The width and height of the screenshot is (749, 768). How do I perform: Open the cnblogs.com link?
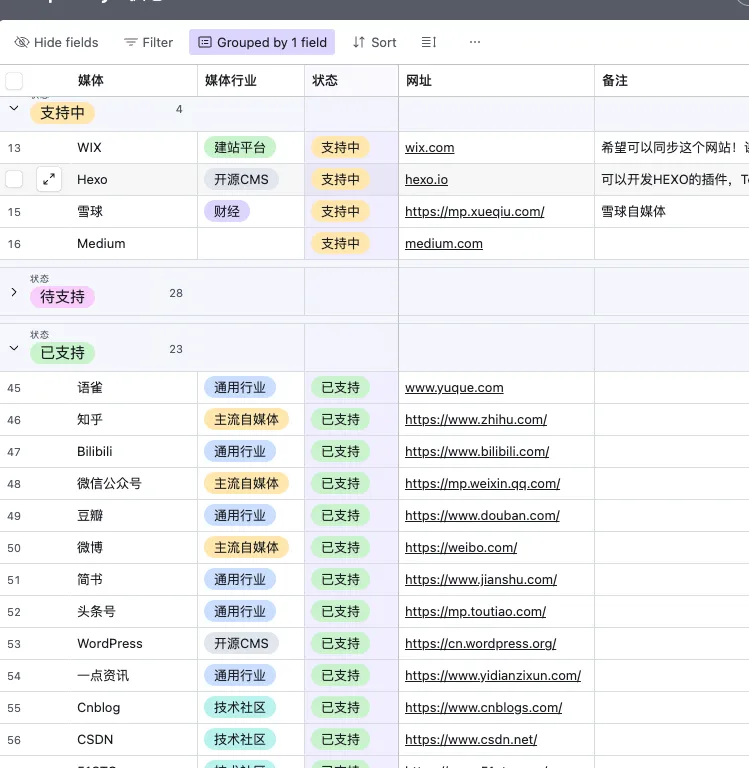[x=483, y=708]
